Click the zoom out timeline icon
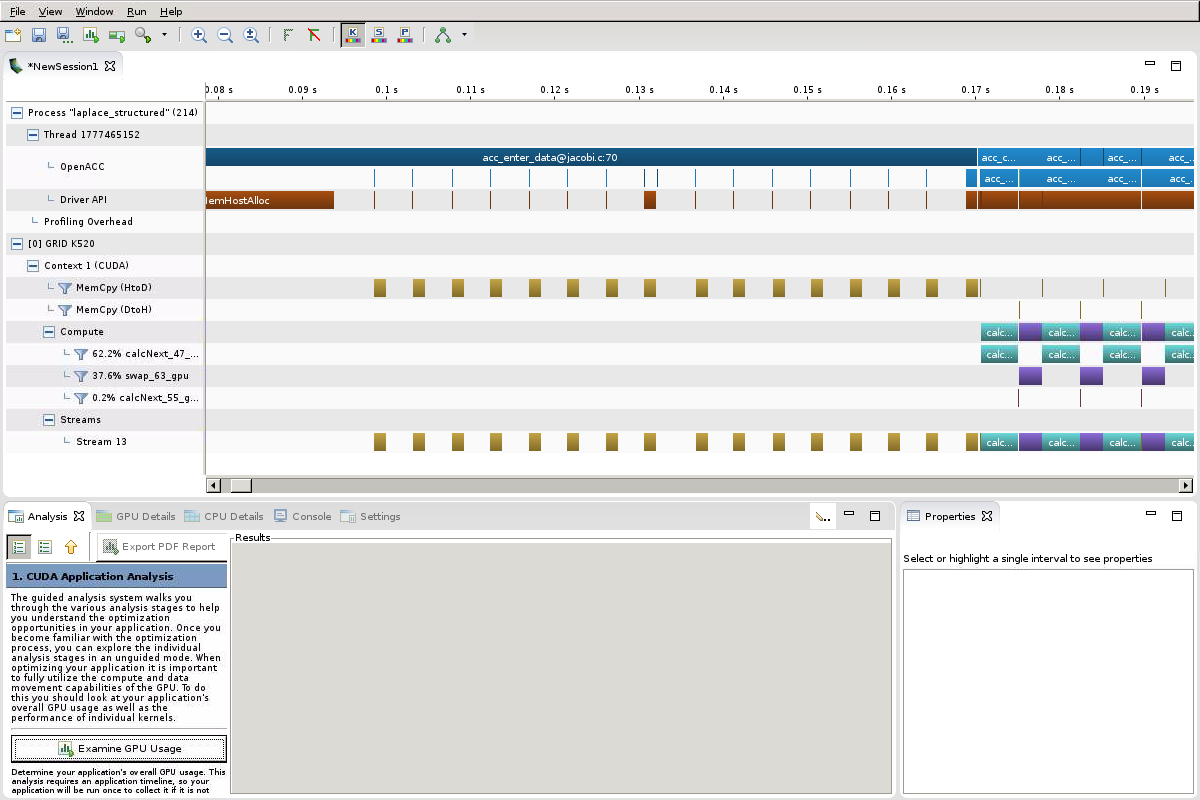Viewport: 1200px width, 800px height. (x=225, y=35)
